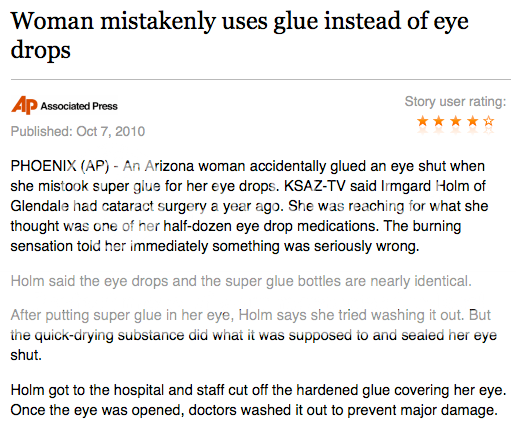
Task: Rate the story four stars
Action: 472,121
